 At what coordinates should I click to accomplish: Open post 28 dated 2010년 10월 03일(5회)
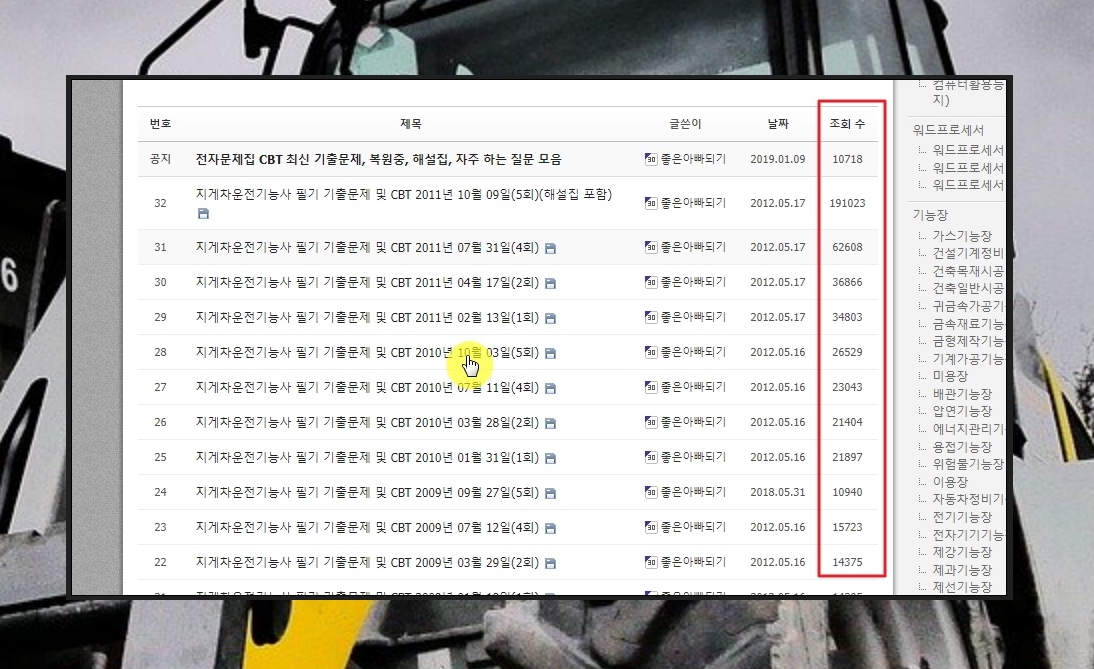[x=367, y=352]
